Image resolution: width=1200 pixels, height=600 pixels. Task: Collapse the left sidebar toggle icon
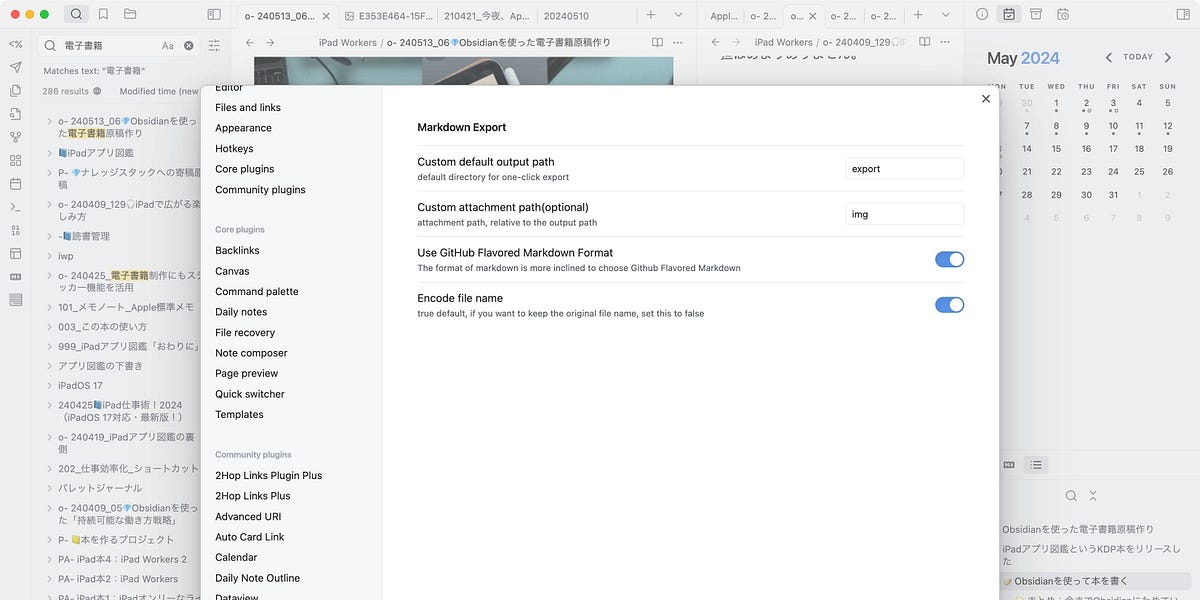click(214, 14)
